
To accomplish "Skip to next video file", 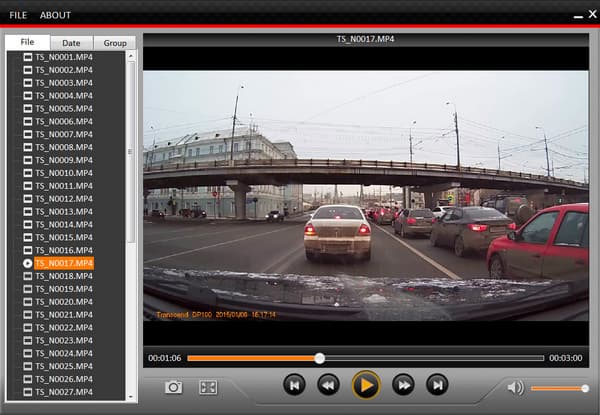I will pos(437,385).
